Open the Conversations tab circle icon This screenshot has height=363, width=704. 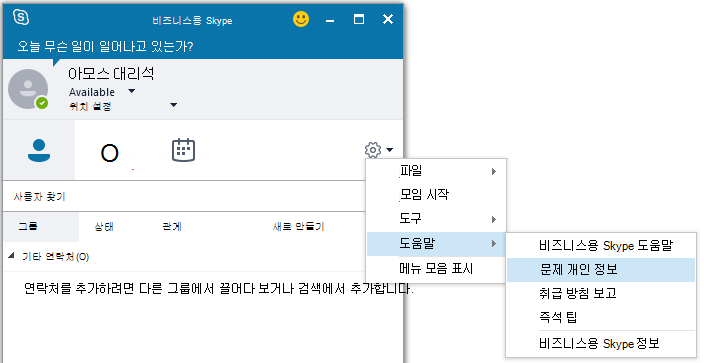point(110,153)
